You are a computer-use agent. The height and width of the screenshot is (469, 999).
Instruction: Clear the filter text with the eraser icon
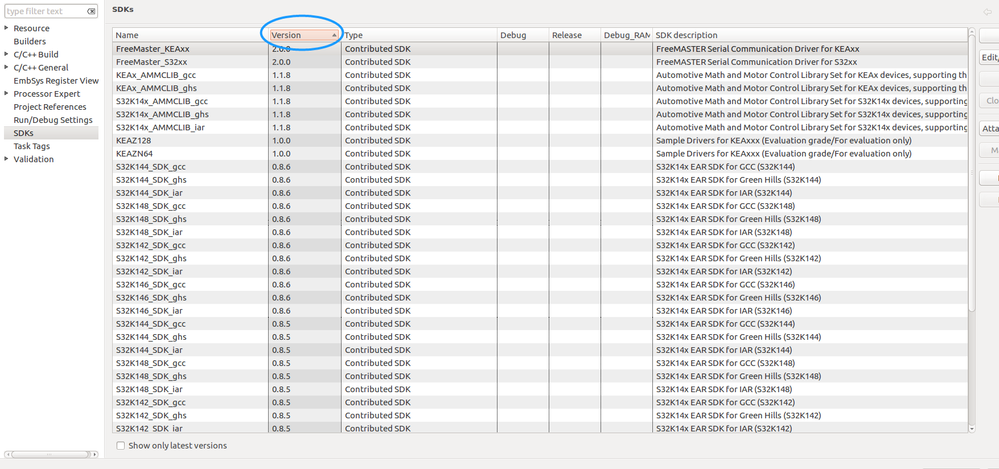pyautogui.click(x=92, y=11)
